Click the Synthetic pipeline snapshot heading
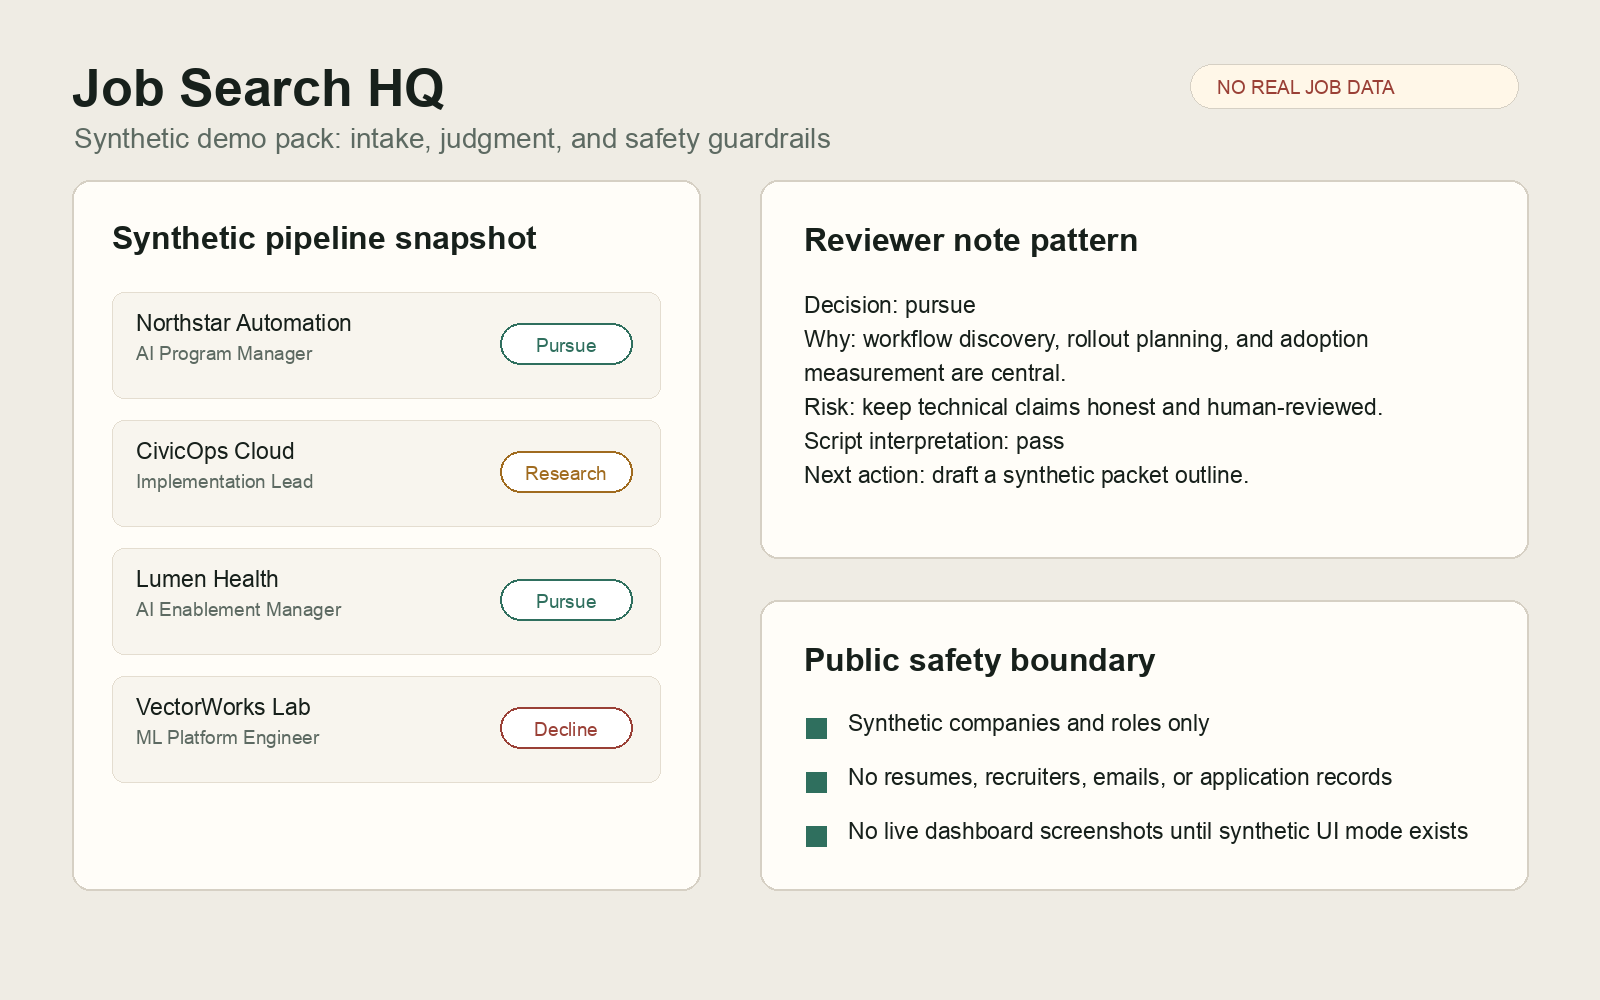This screenshot has width=1600, height=1000. (324, 238)
